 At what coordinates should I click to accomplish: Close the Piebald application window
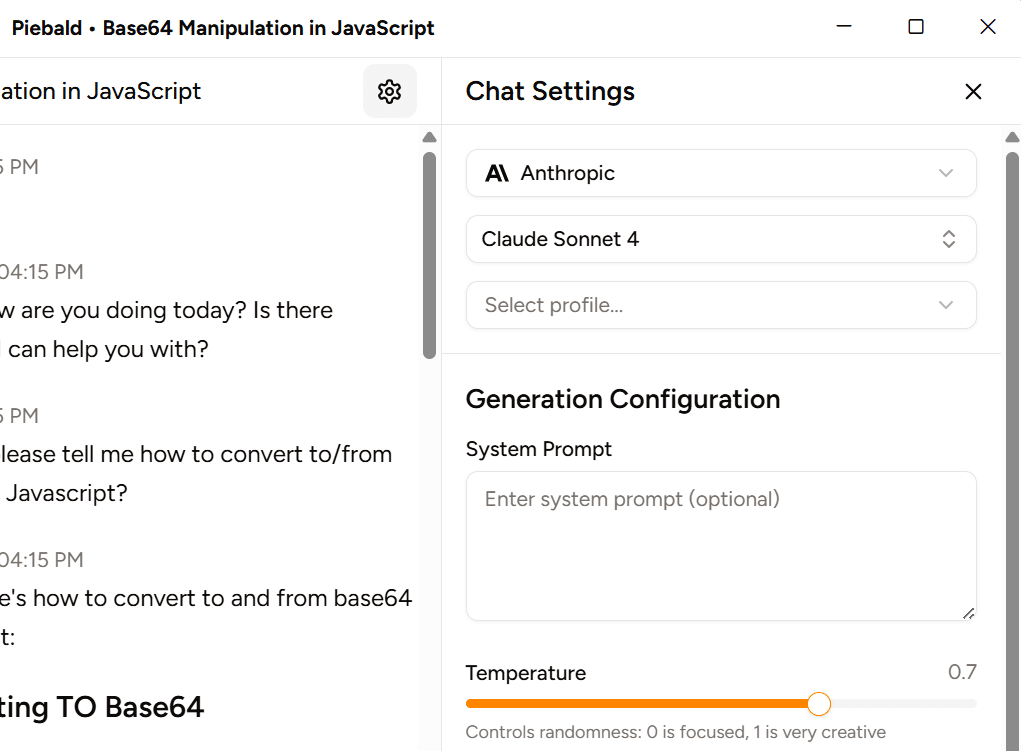(x=988, y=27)
